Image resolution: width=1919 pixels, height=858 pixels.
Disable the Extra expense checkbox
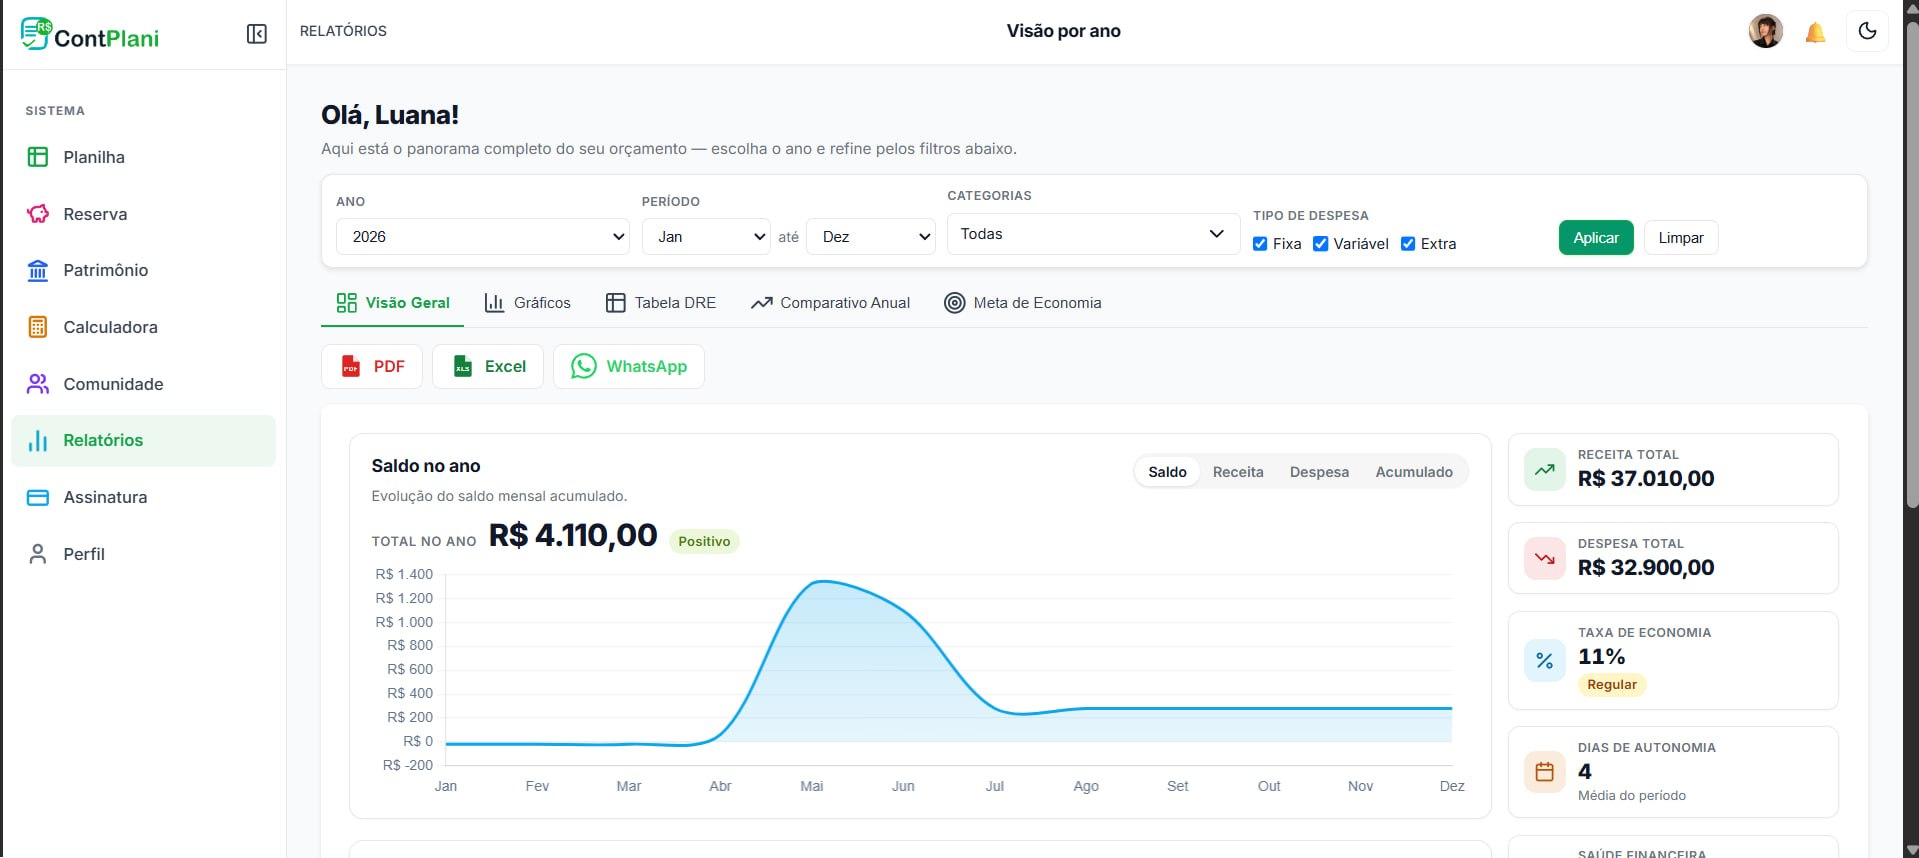[1408, 244]
